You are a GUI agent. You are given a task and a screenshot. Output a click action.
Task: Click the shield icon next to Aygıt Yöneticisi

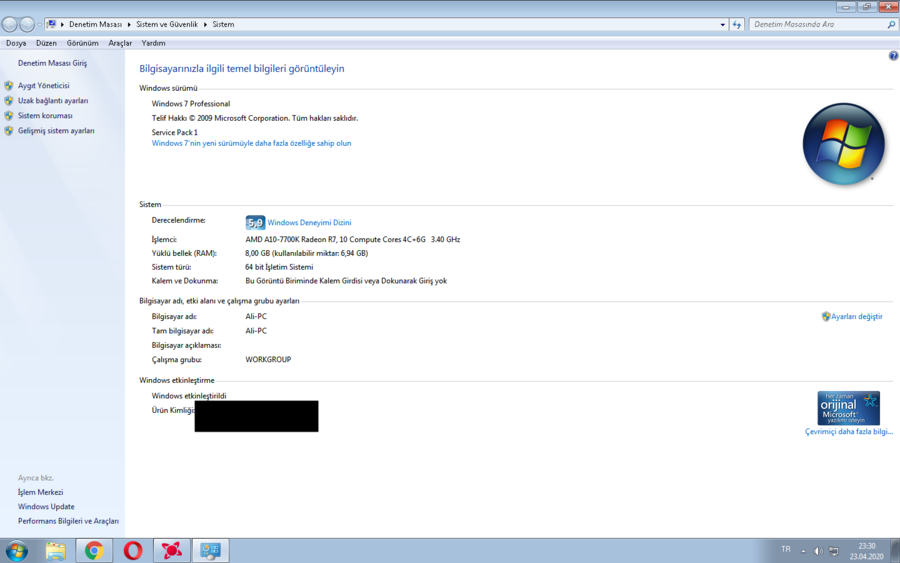click(9, 86)
